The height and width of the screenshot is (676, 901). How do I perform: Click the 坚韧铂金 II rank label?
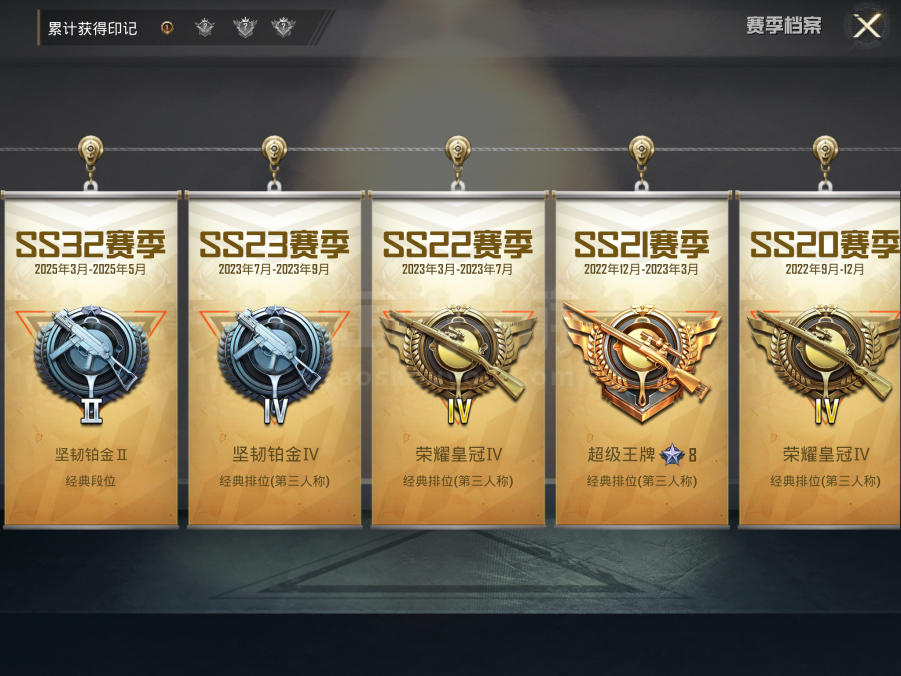[x=91, y=455]
